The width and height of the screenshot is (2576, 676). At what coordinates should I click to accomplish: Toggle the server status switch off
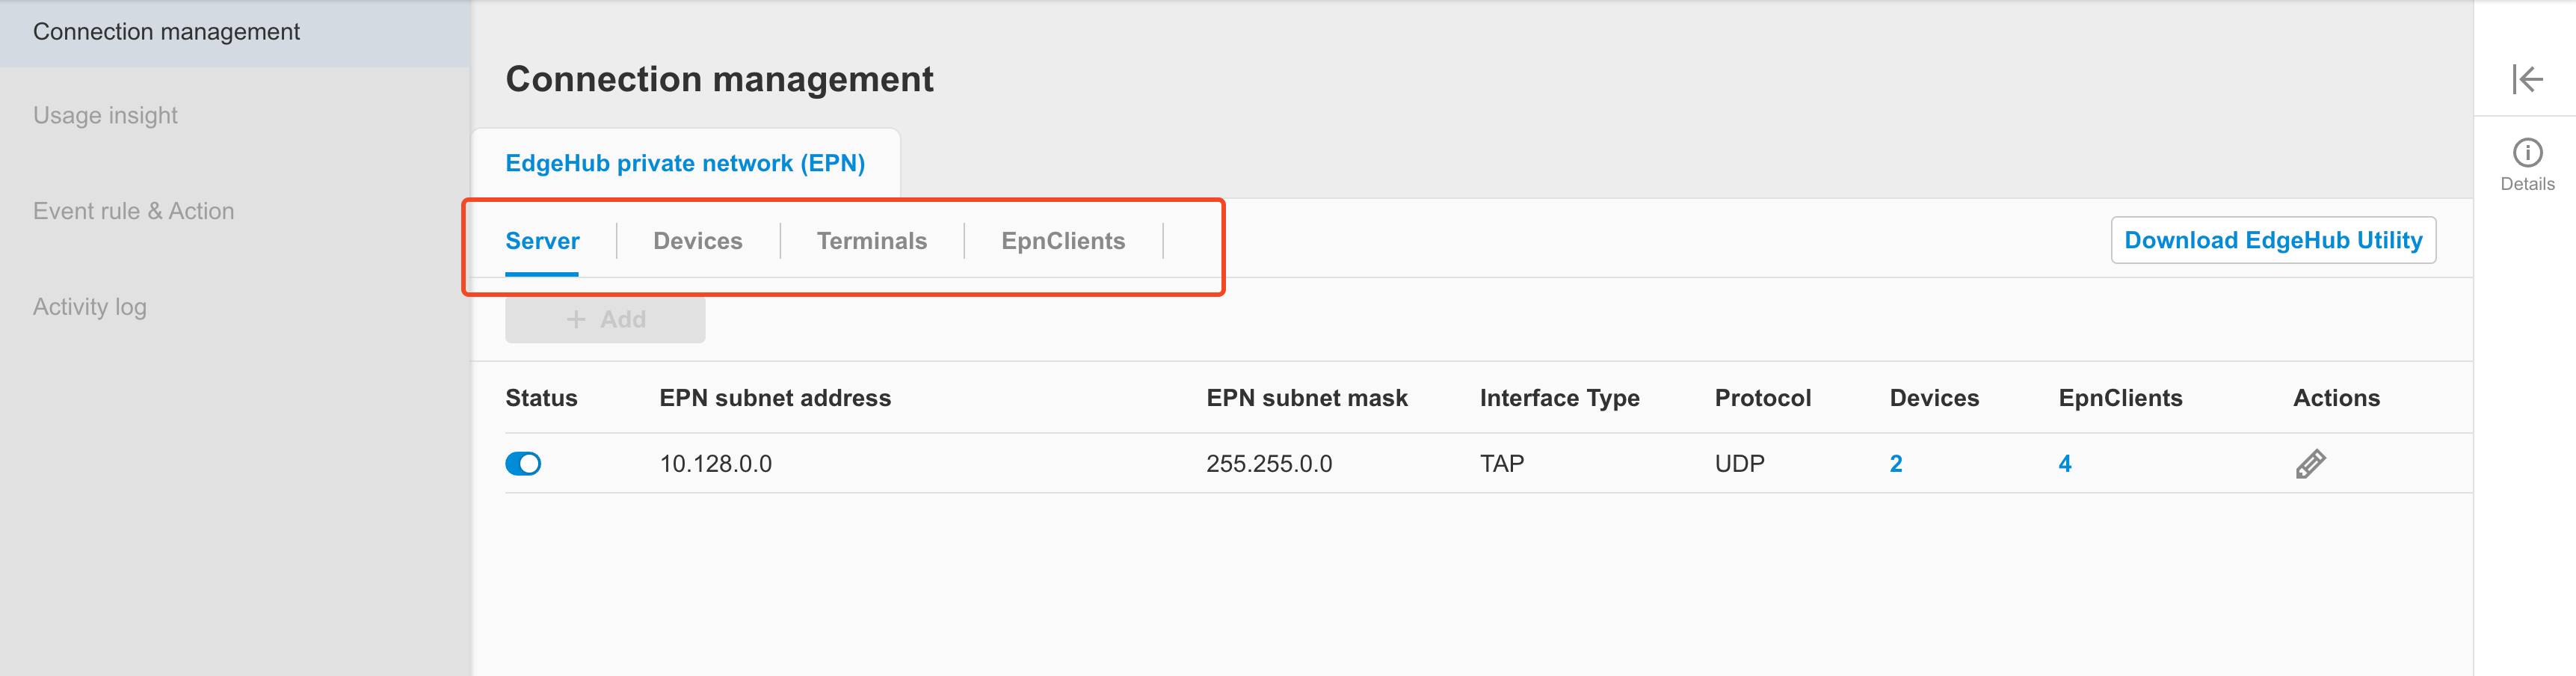point(523,464)
